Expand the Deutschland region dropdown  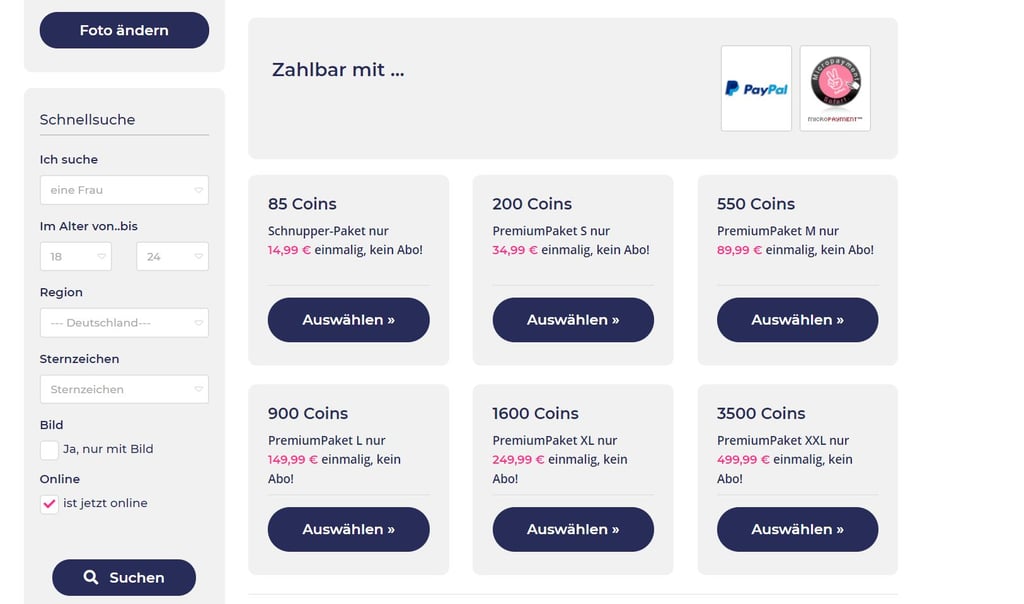tap(124, 323)
